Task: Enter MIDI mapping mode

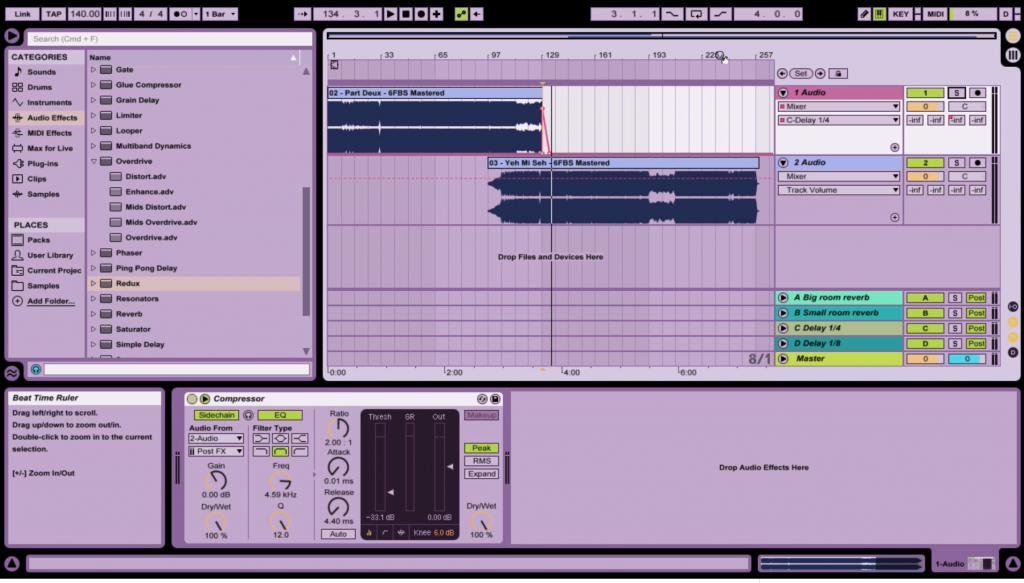Action: pos(936,13)
